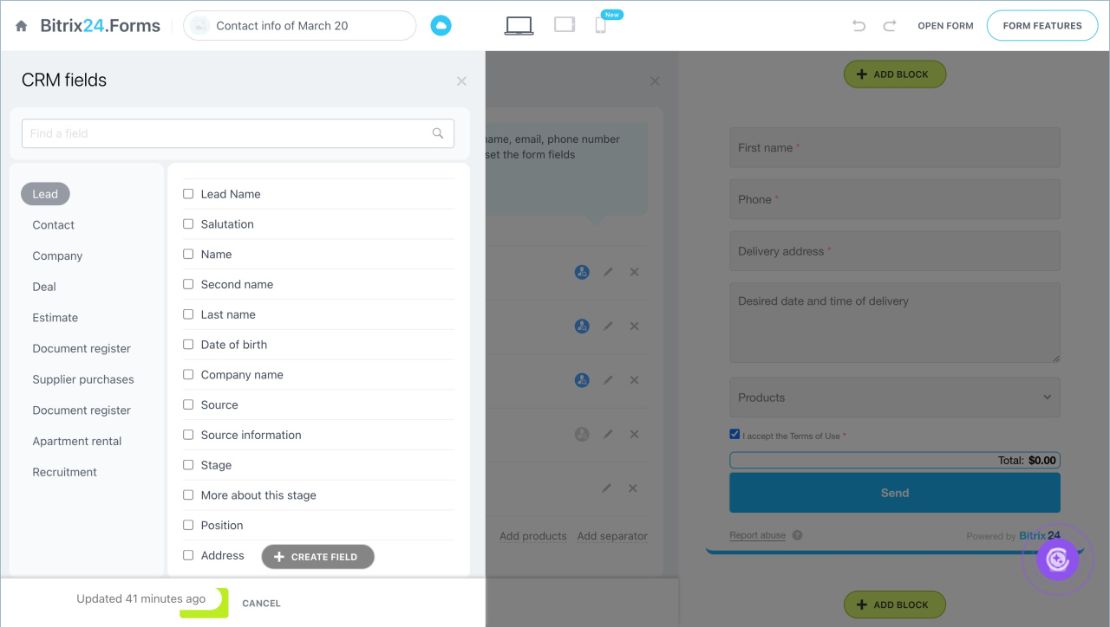Click the undo arrow icon
The image size is (1110, 627).
859,26
